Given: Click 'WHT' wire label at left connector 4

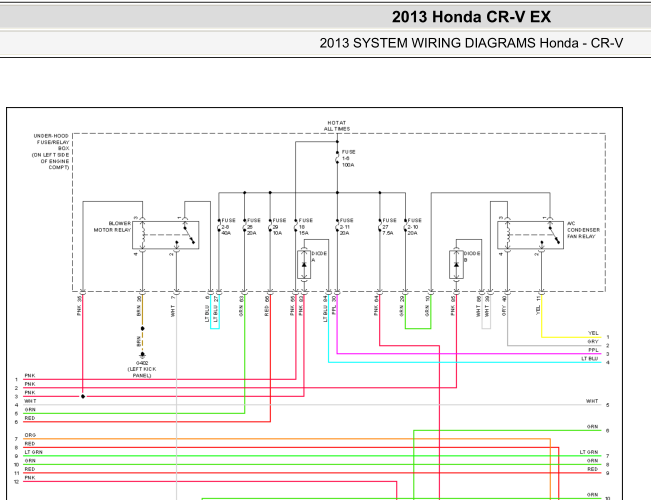Looking at the screenshot, I should pos(30,401).
